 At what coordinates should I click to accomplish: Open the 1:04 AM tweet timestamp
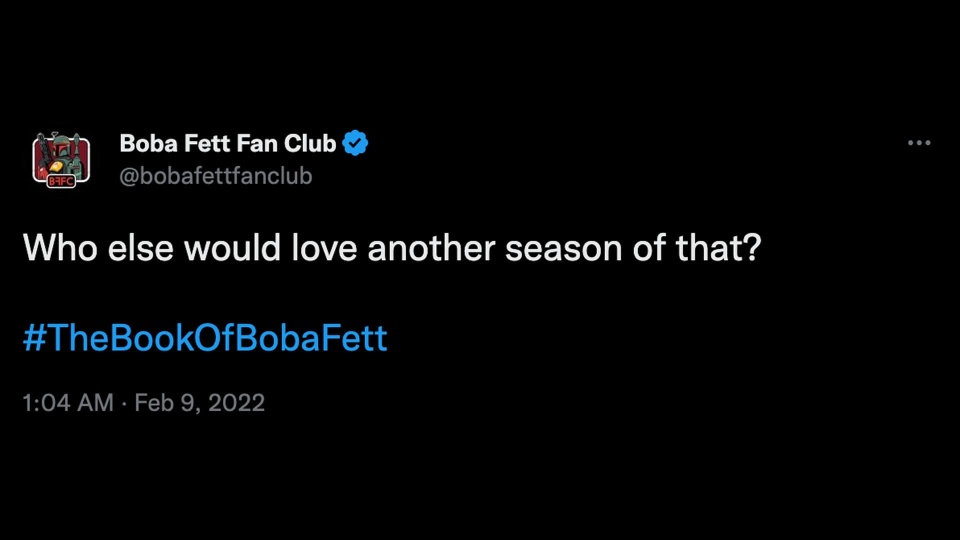click(x=68, y=402)
